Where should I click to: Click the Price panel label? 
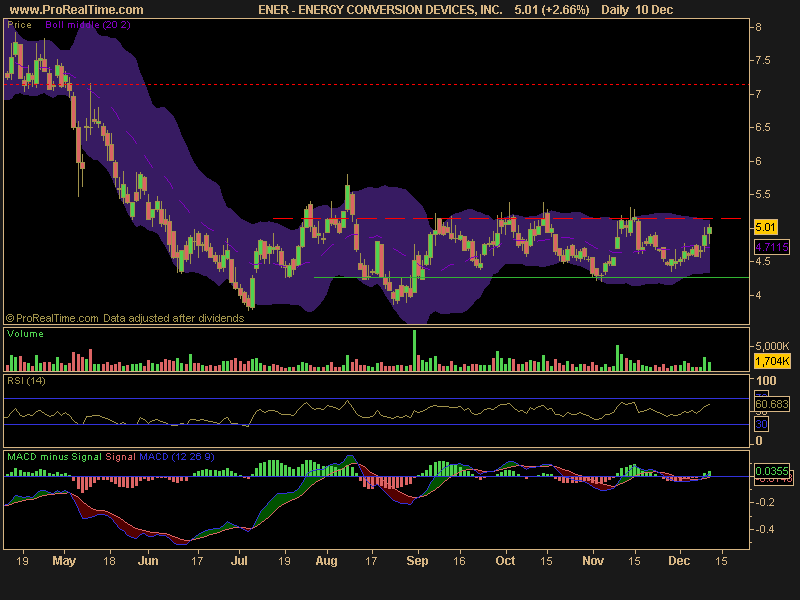19,24
